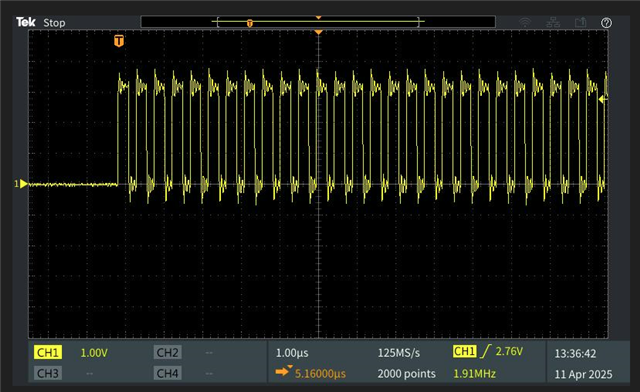Screen dimensions: 640x392
Task: Open the WiFi status icon
Action: (525, 23)
